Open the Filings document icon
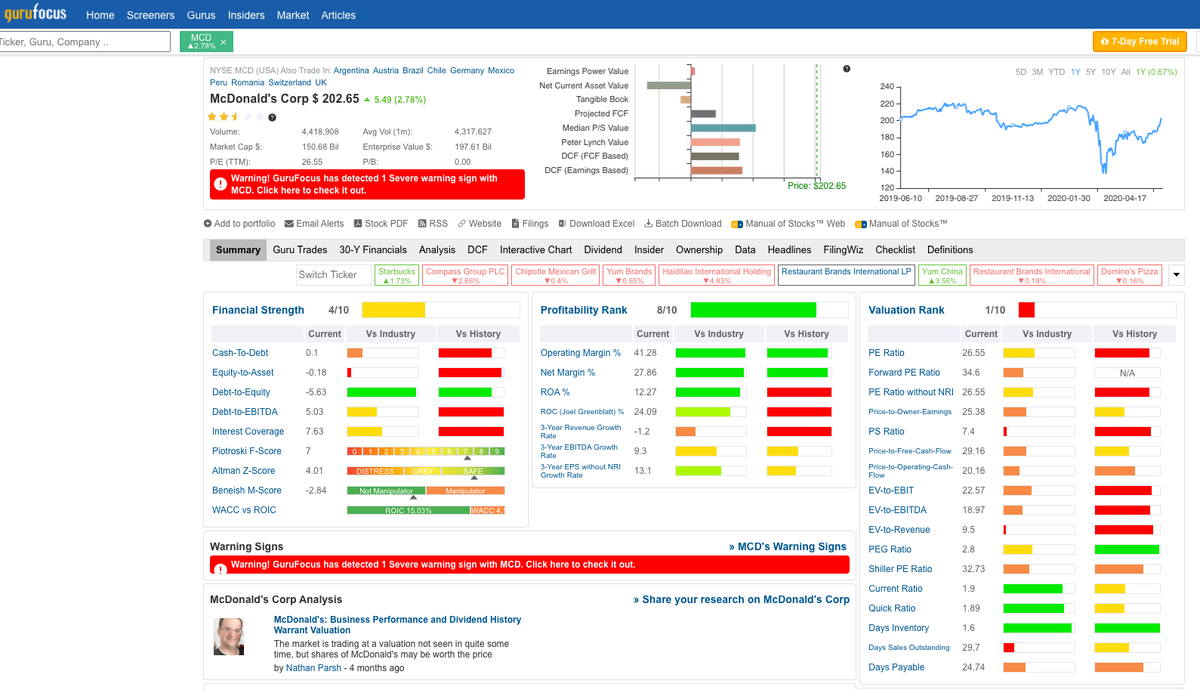The height and width of the screenshot is (690, 1200). (x=515, y=224)
